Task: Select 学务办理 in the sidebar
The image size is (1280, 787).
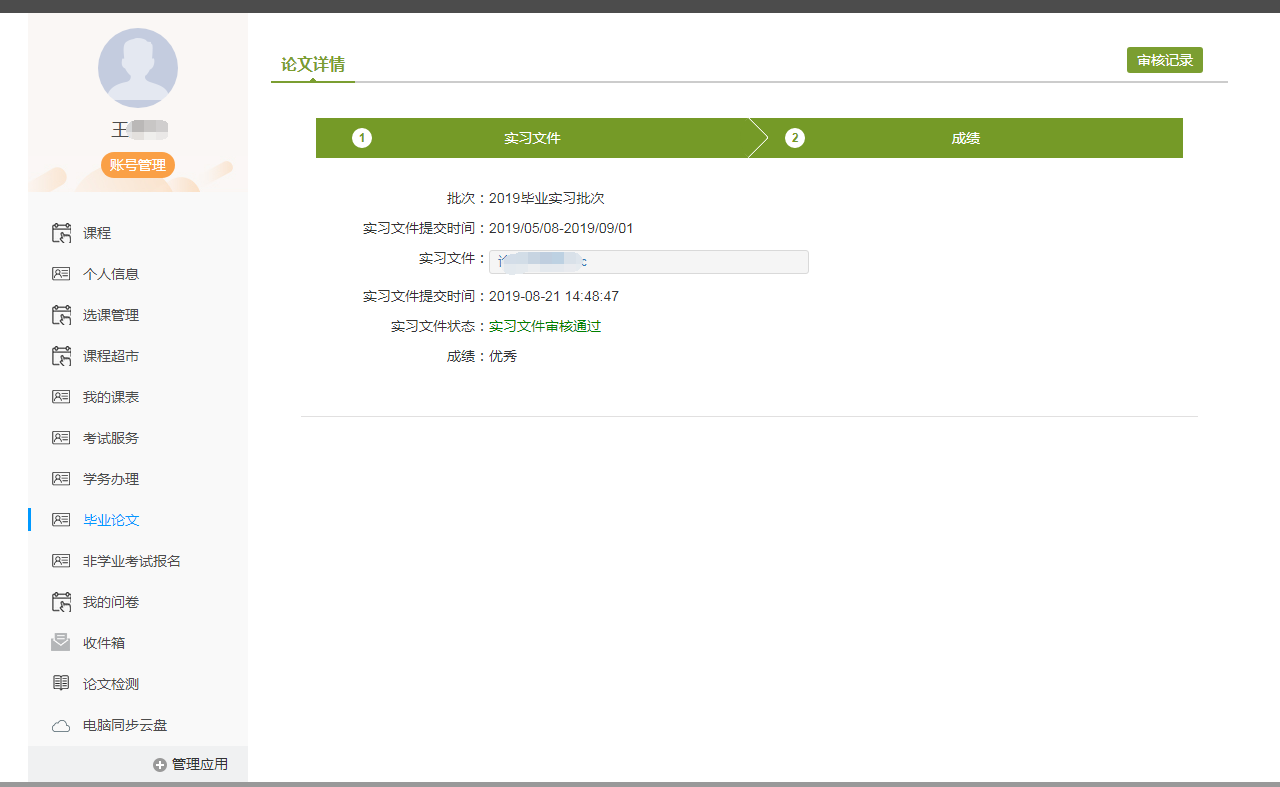Action: coord(110,479)
